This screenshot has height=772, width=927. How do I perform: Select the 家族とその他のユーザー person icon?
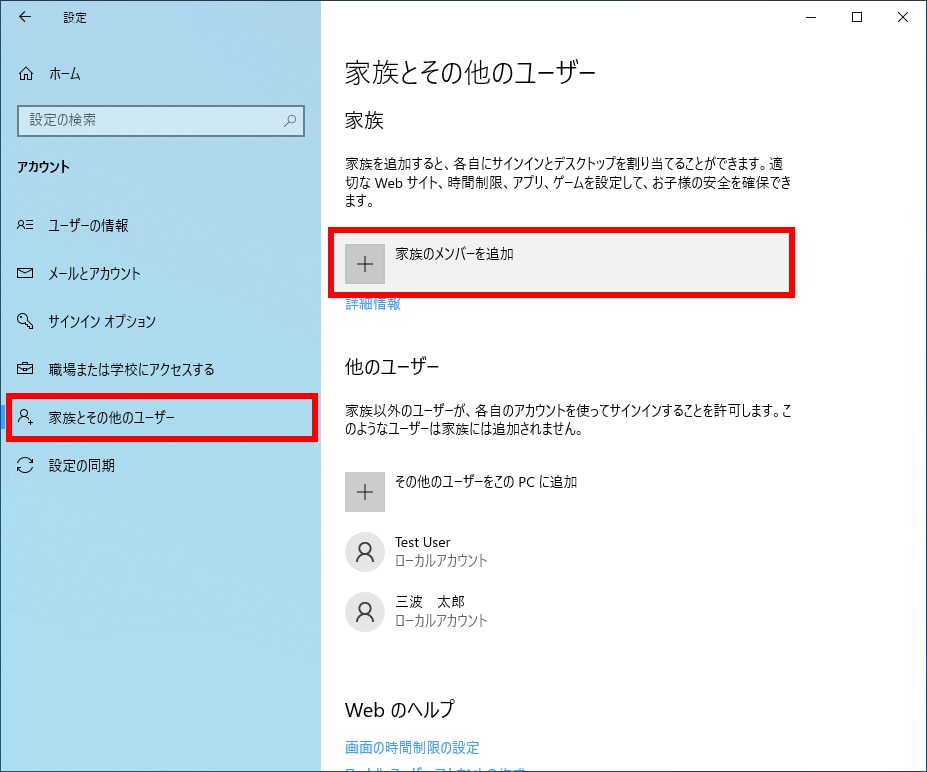pos(25,417)
